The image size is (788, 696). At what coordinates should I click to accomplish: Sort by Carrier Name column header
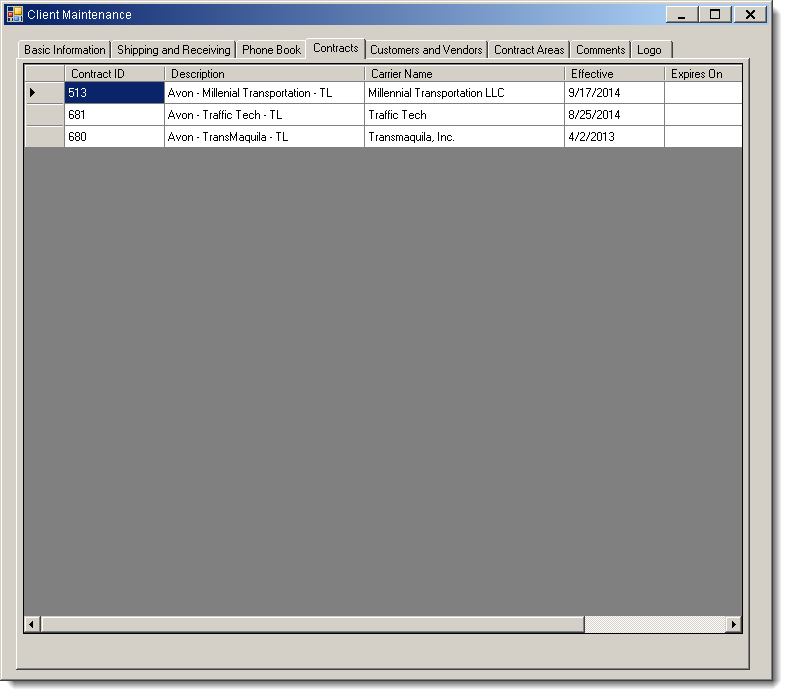pyautogui.click(x=464, y=74)
